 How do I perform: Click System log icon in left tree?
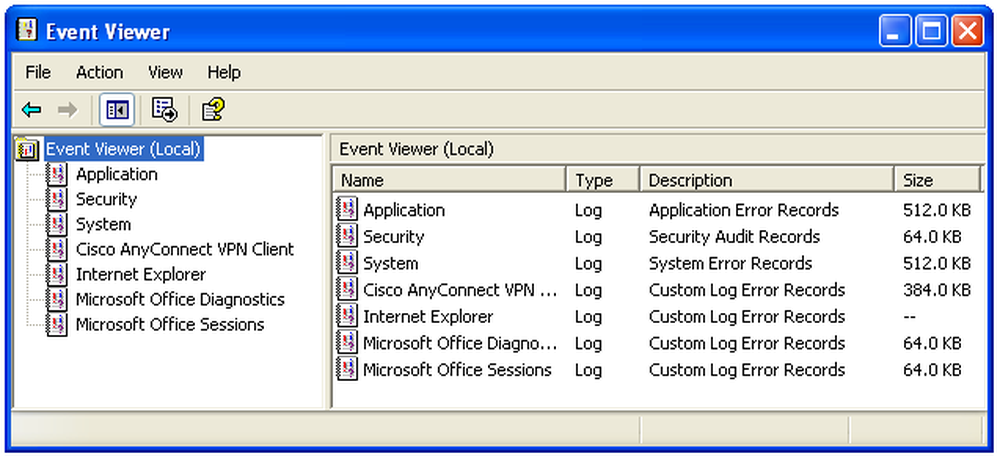pos(57,224)
